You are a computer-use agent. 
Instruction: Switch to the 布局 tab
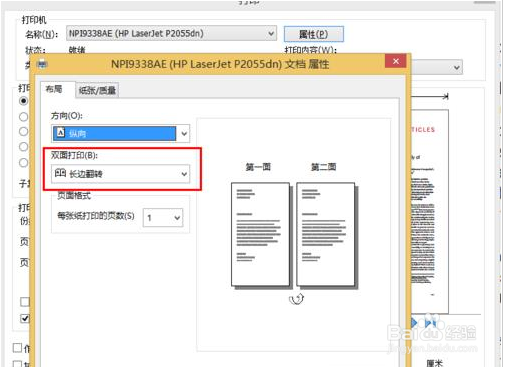54,89
